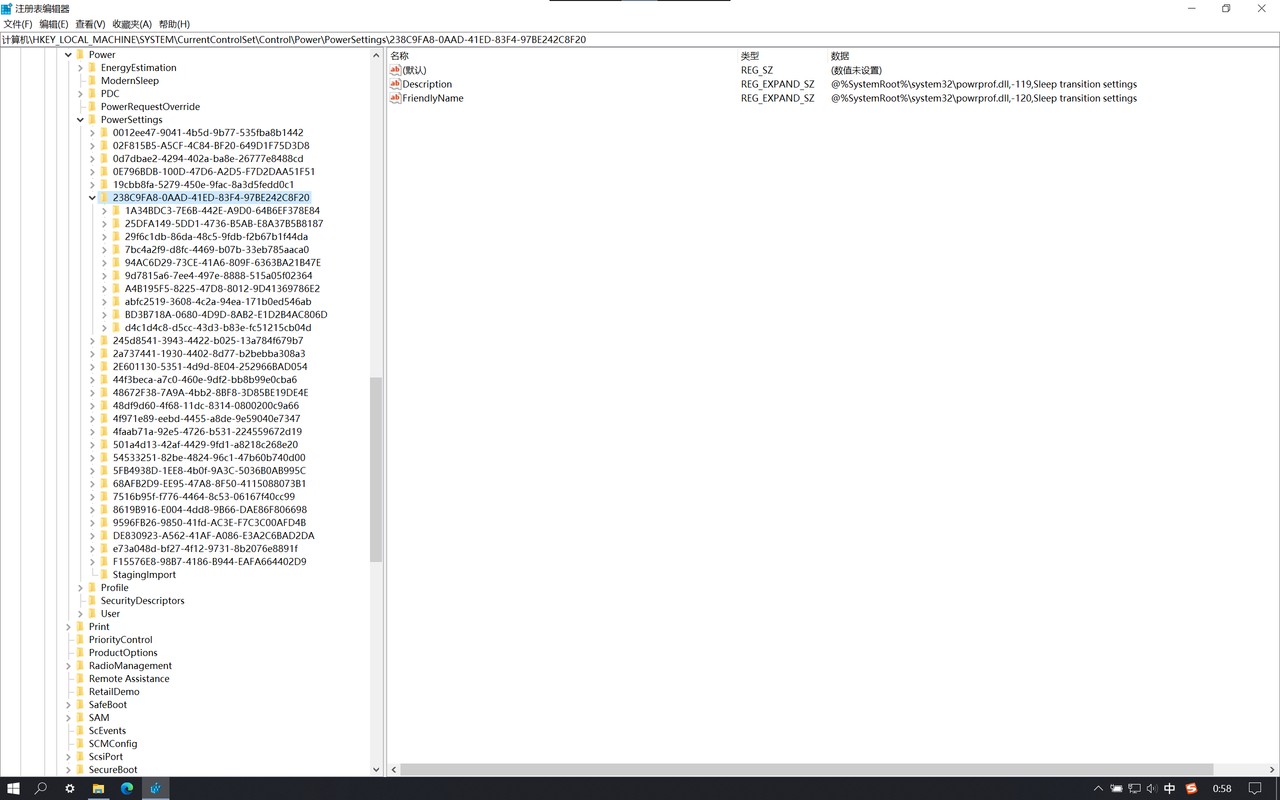This screenshot has width=1280, height=800.
Task: Select the d4c1d4c8-d5cc-43d3 subkey
Action: click(217, 328)
